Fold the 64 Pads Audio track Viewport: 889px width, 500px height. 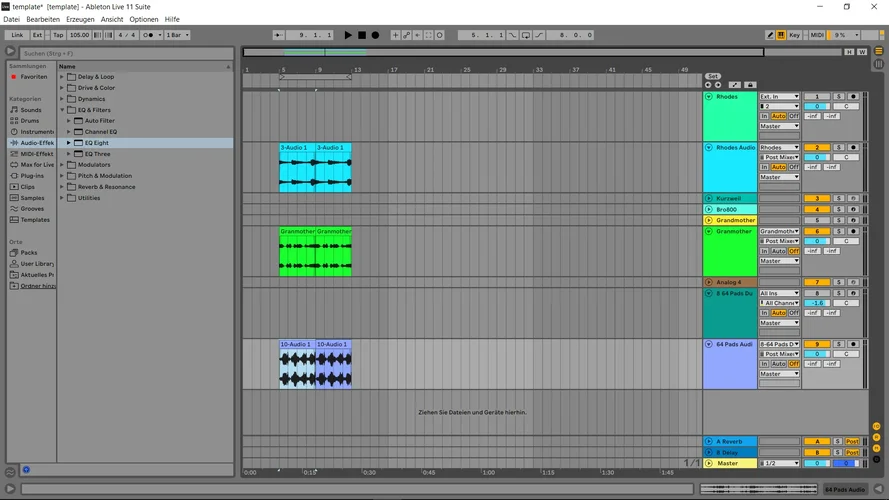[709, 344]
